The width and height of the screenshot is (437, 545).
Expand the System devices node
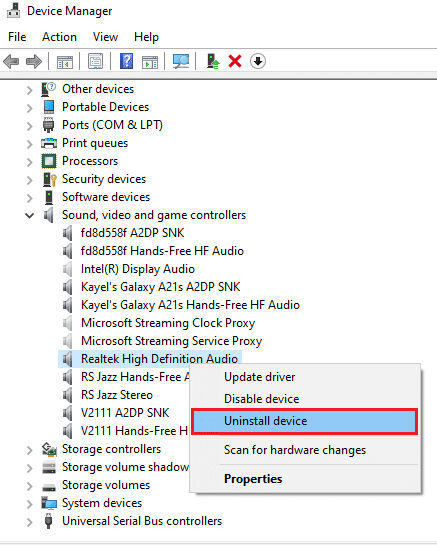click(x=30, y=504)
